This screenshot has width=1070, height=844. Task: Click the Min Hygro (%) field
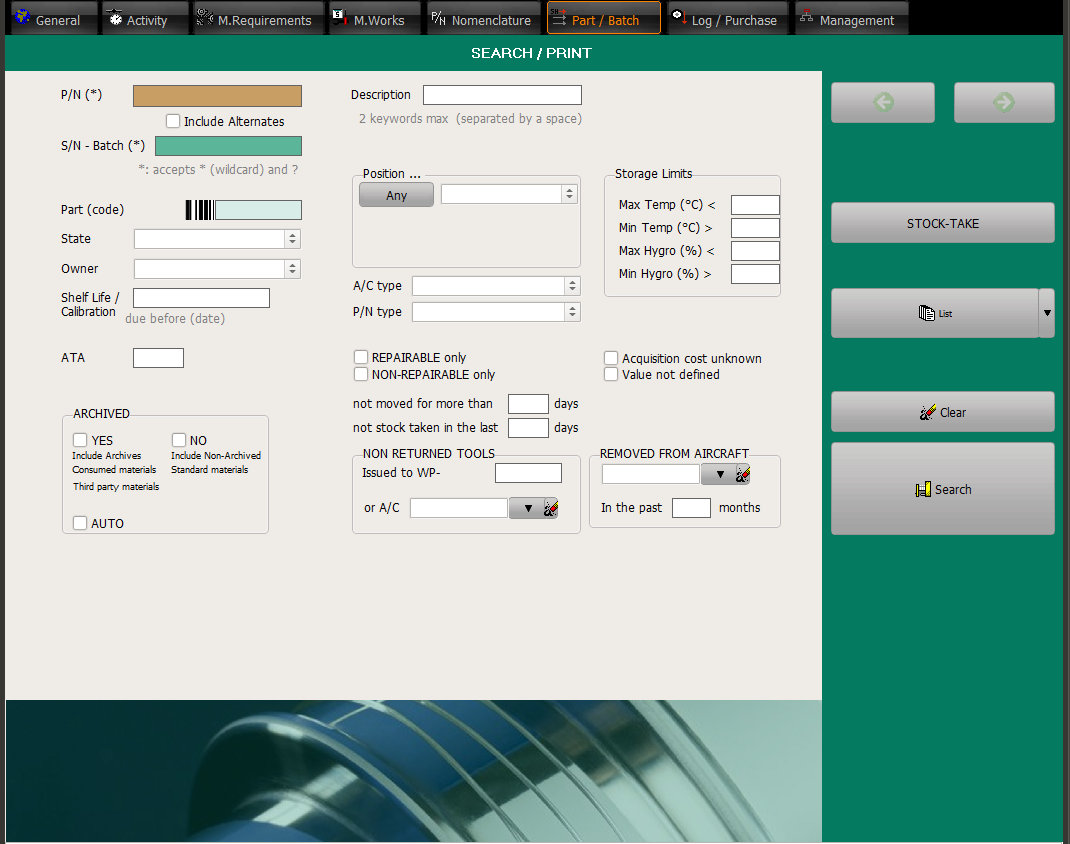755,274
